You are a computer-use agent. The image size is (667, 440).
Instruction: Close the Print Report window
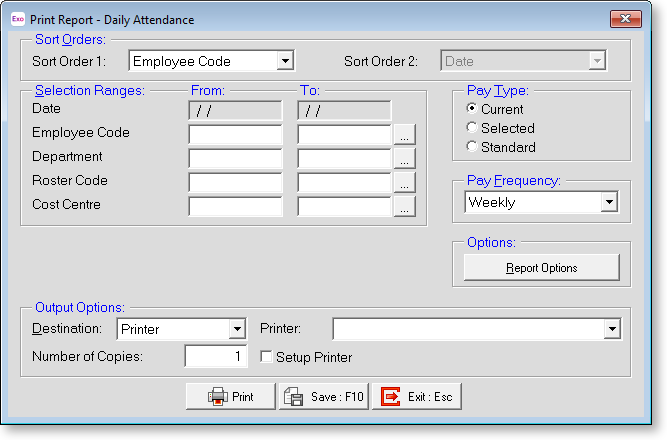(x=625, y=20)
